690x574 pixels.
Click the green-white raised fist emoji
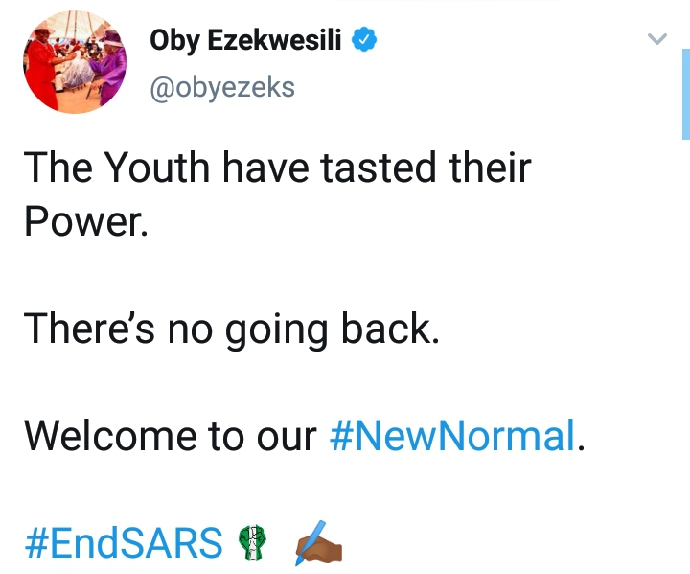252,542
